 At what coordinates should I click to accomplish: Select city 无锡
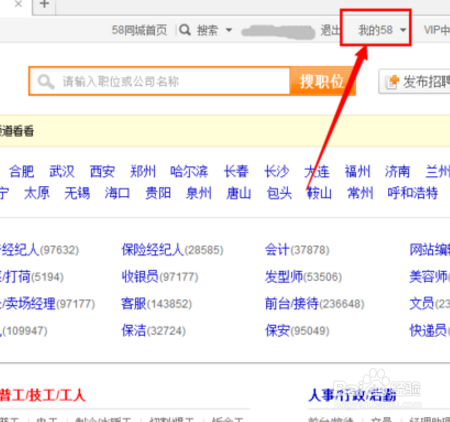point(77,193)
